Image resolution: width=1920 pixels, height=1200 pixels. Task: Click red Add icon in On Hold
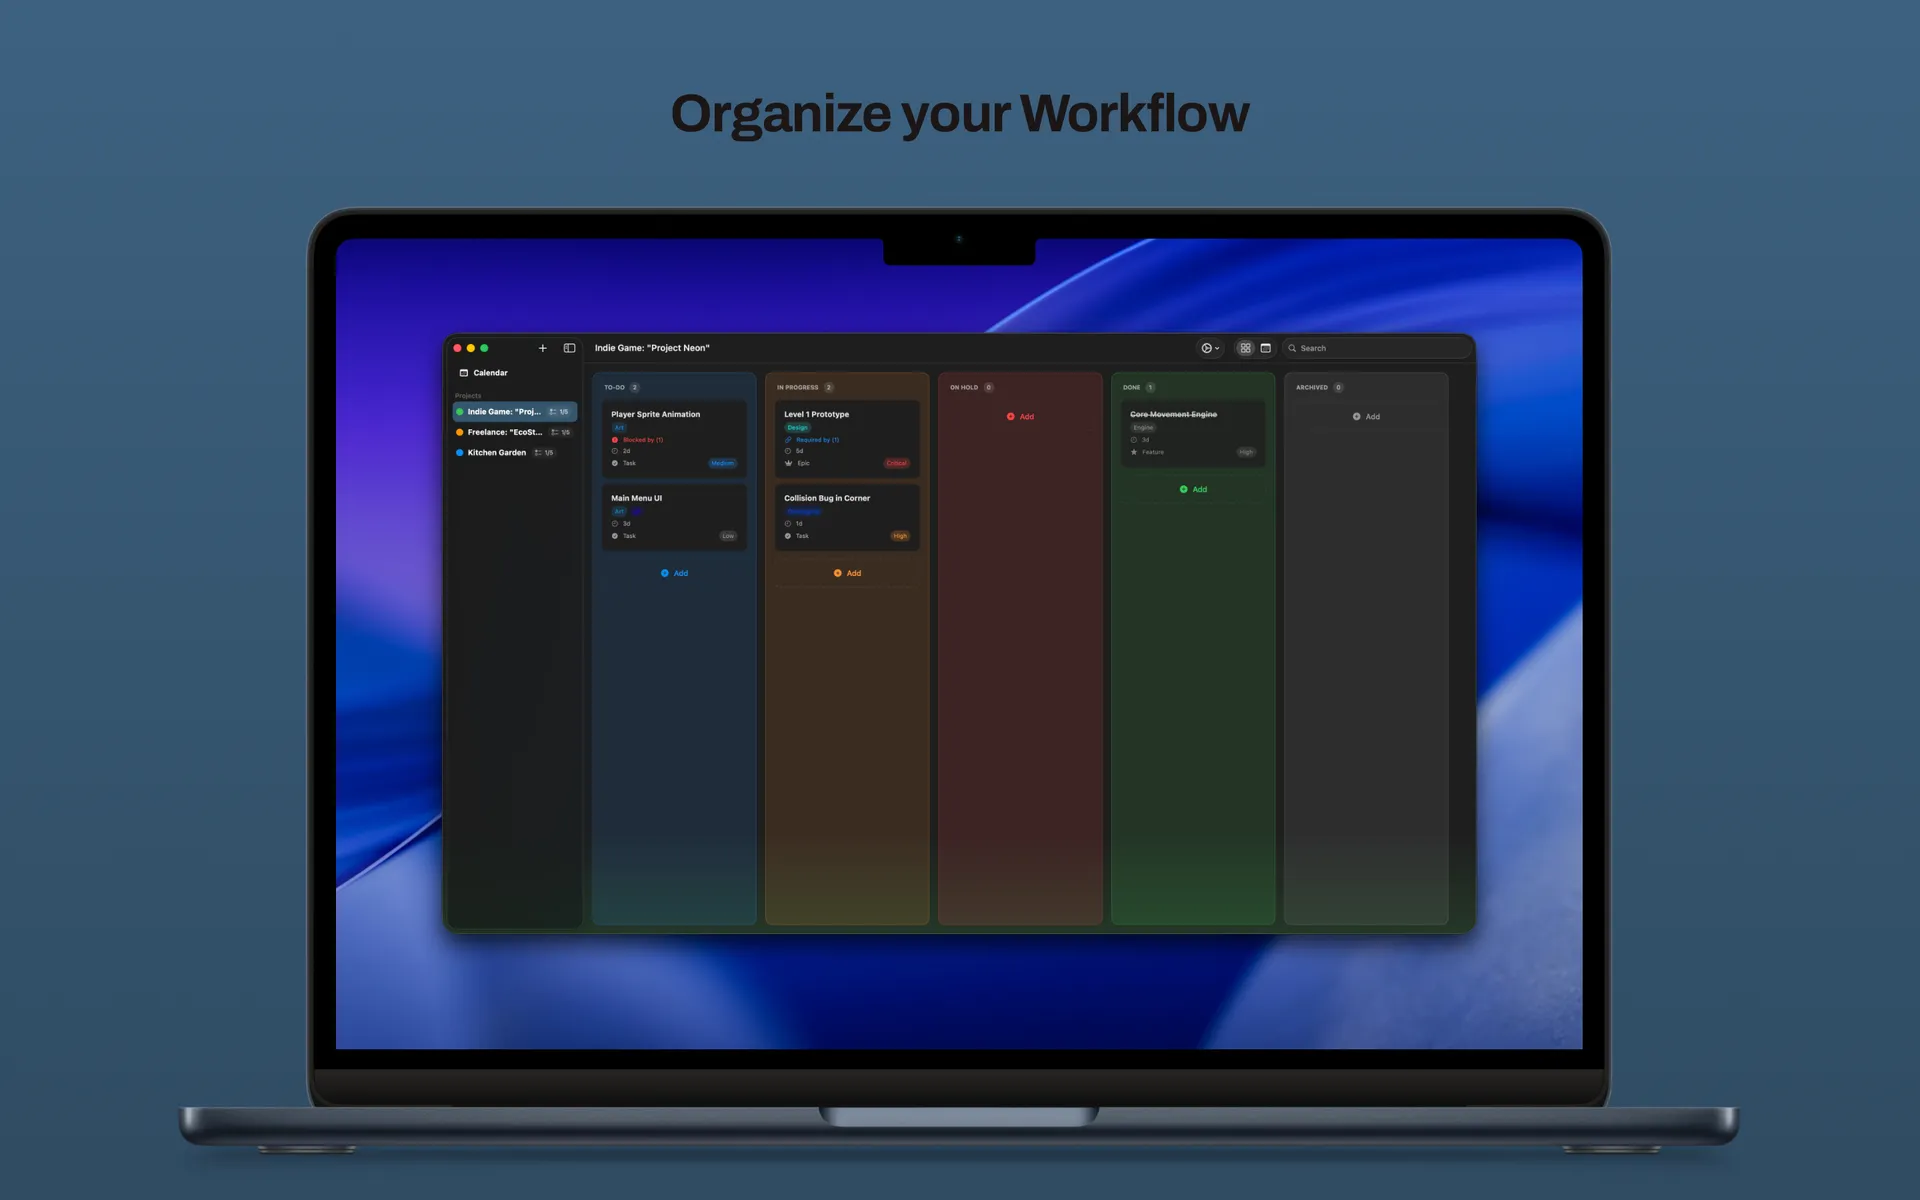tap(1011, 416)
